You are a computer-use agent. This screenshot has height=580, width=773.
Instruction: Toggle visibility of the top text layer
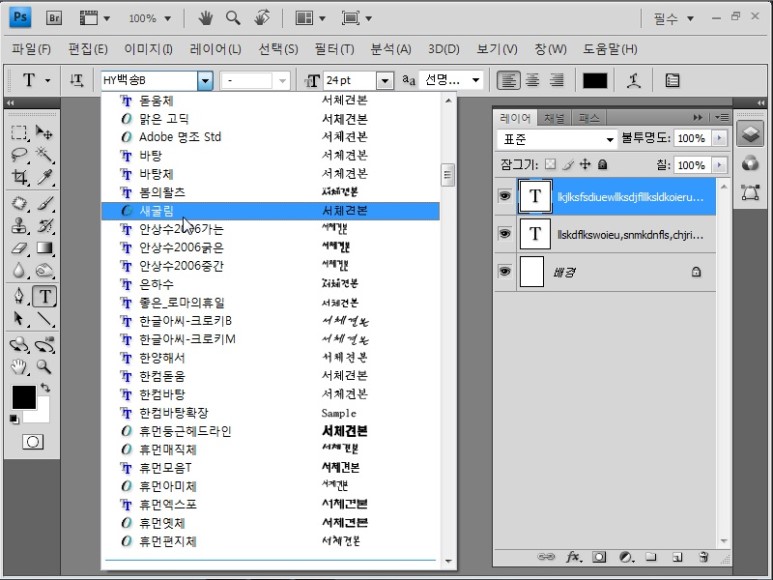tap(504, 197)
